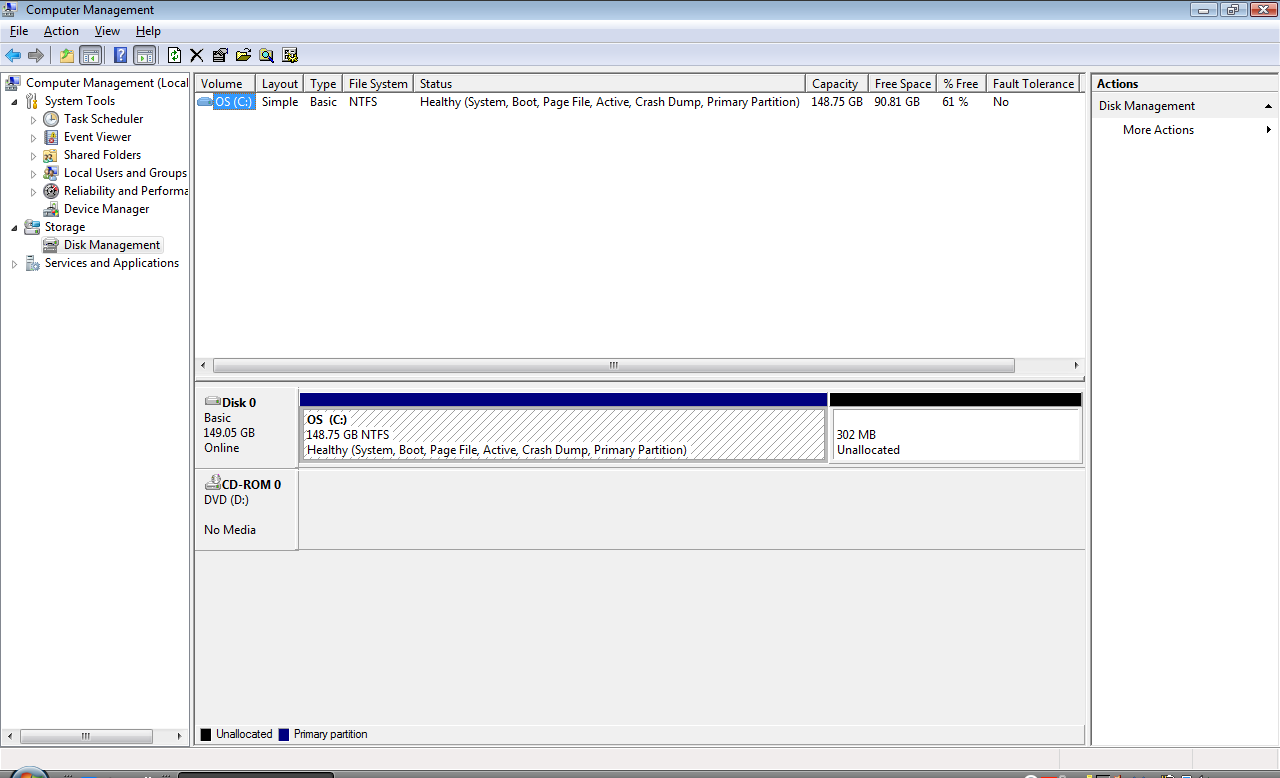Screen dimensions: 1280x778
Task: Click the black X delete icon
Action: (197, 56)
